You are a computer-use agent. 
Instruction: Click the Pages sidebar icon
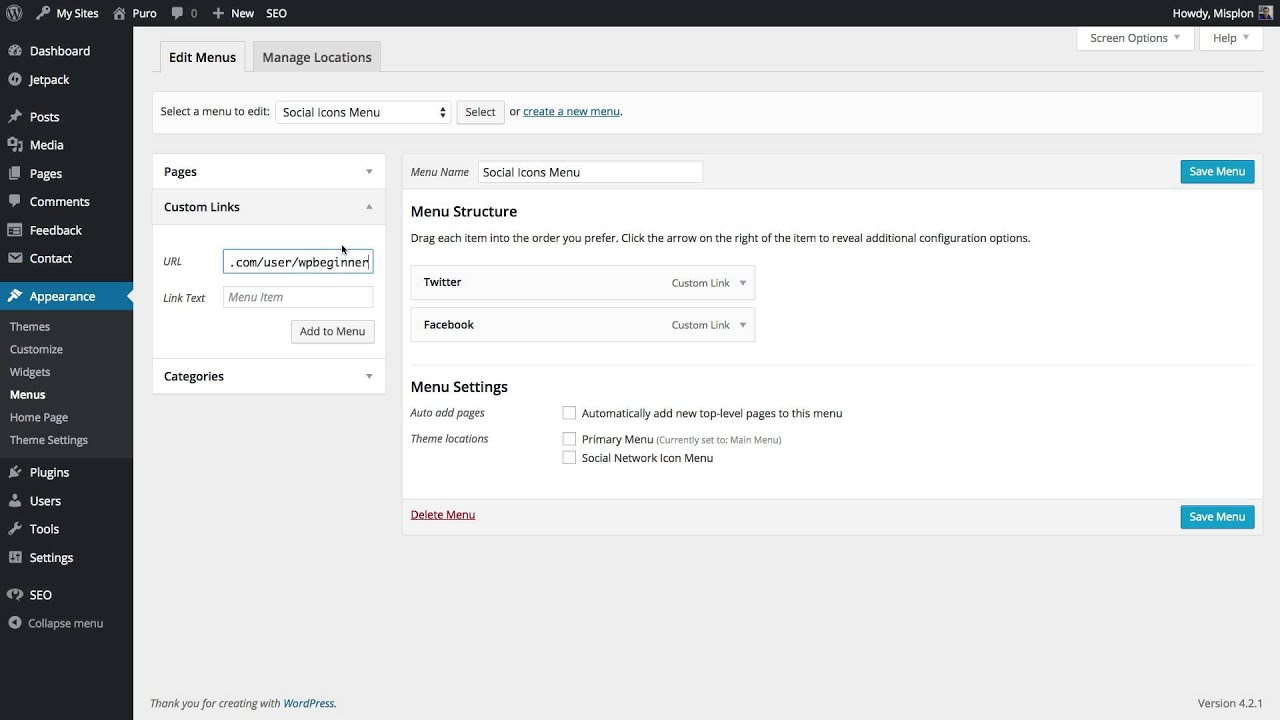point(15,173)
